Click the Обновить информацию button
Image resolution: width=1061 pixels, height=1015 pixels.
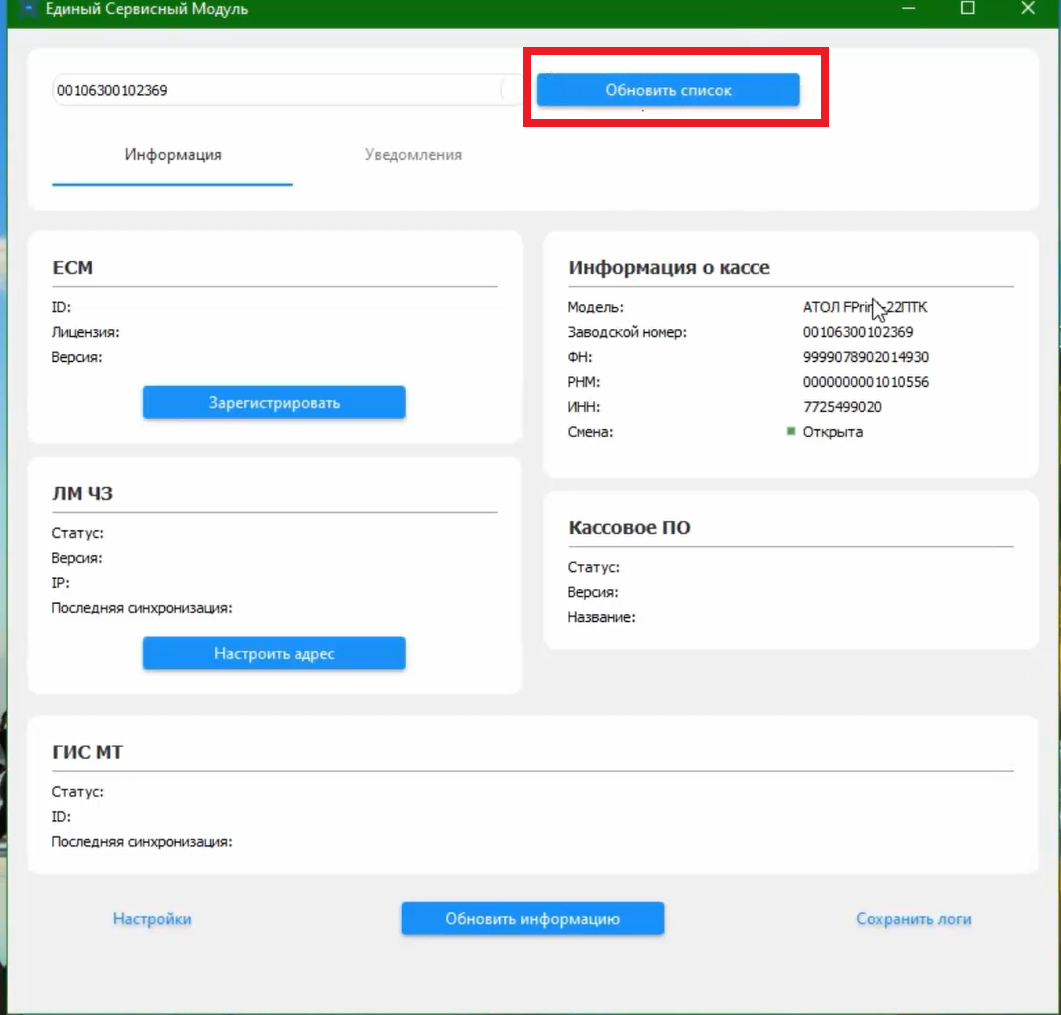click(x=533, y=919)
